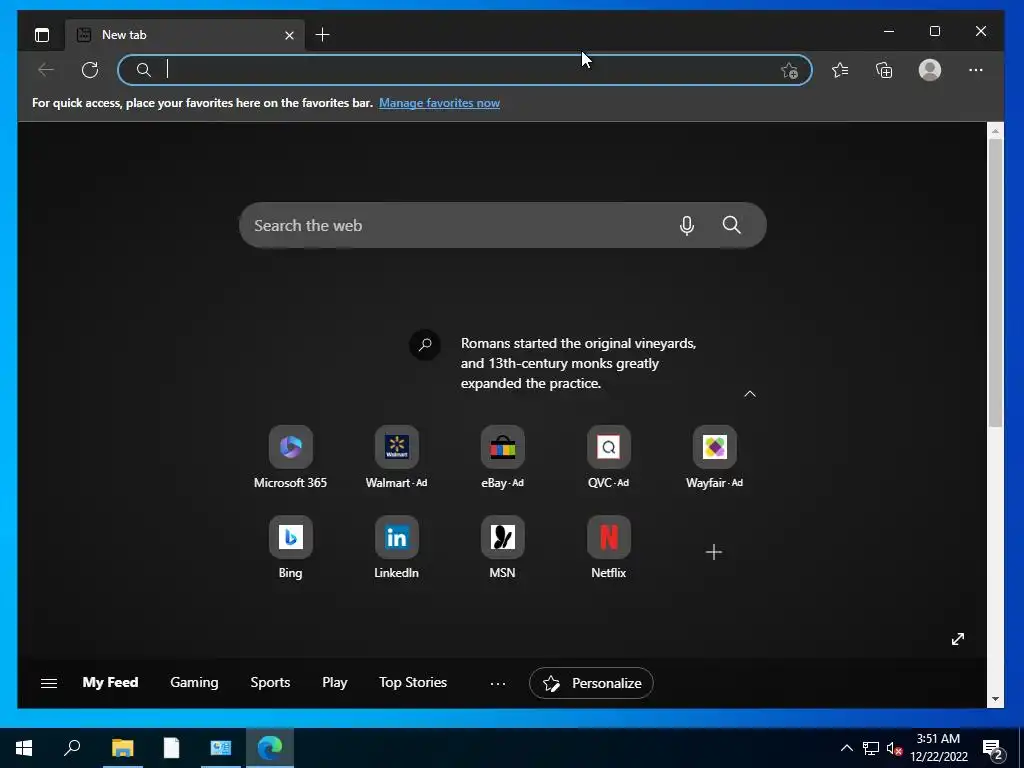Click Manage favorites now link
The width and height of the screenshot is (1024, 768).
coord(440,103)
